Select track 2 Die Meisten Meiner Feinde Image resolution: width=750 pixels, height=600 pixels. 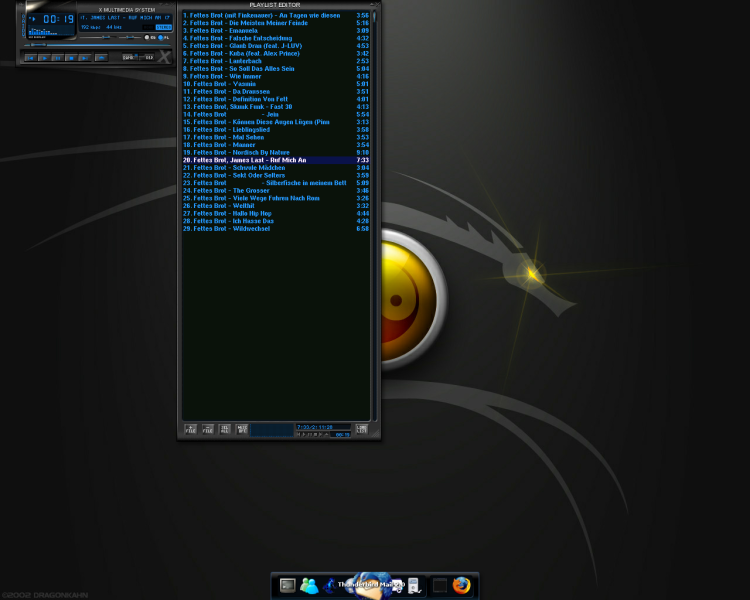coord(276,23)
